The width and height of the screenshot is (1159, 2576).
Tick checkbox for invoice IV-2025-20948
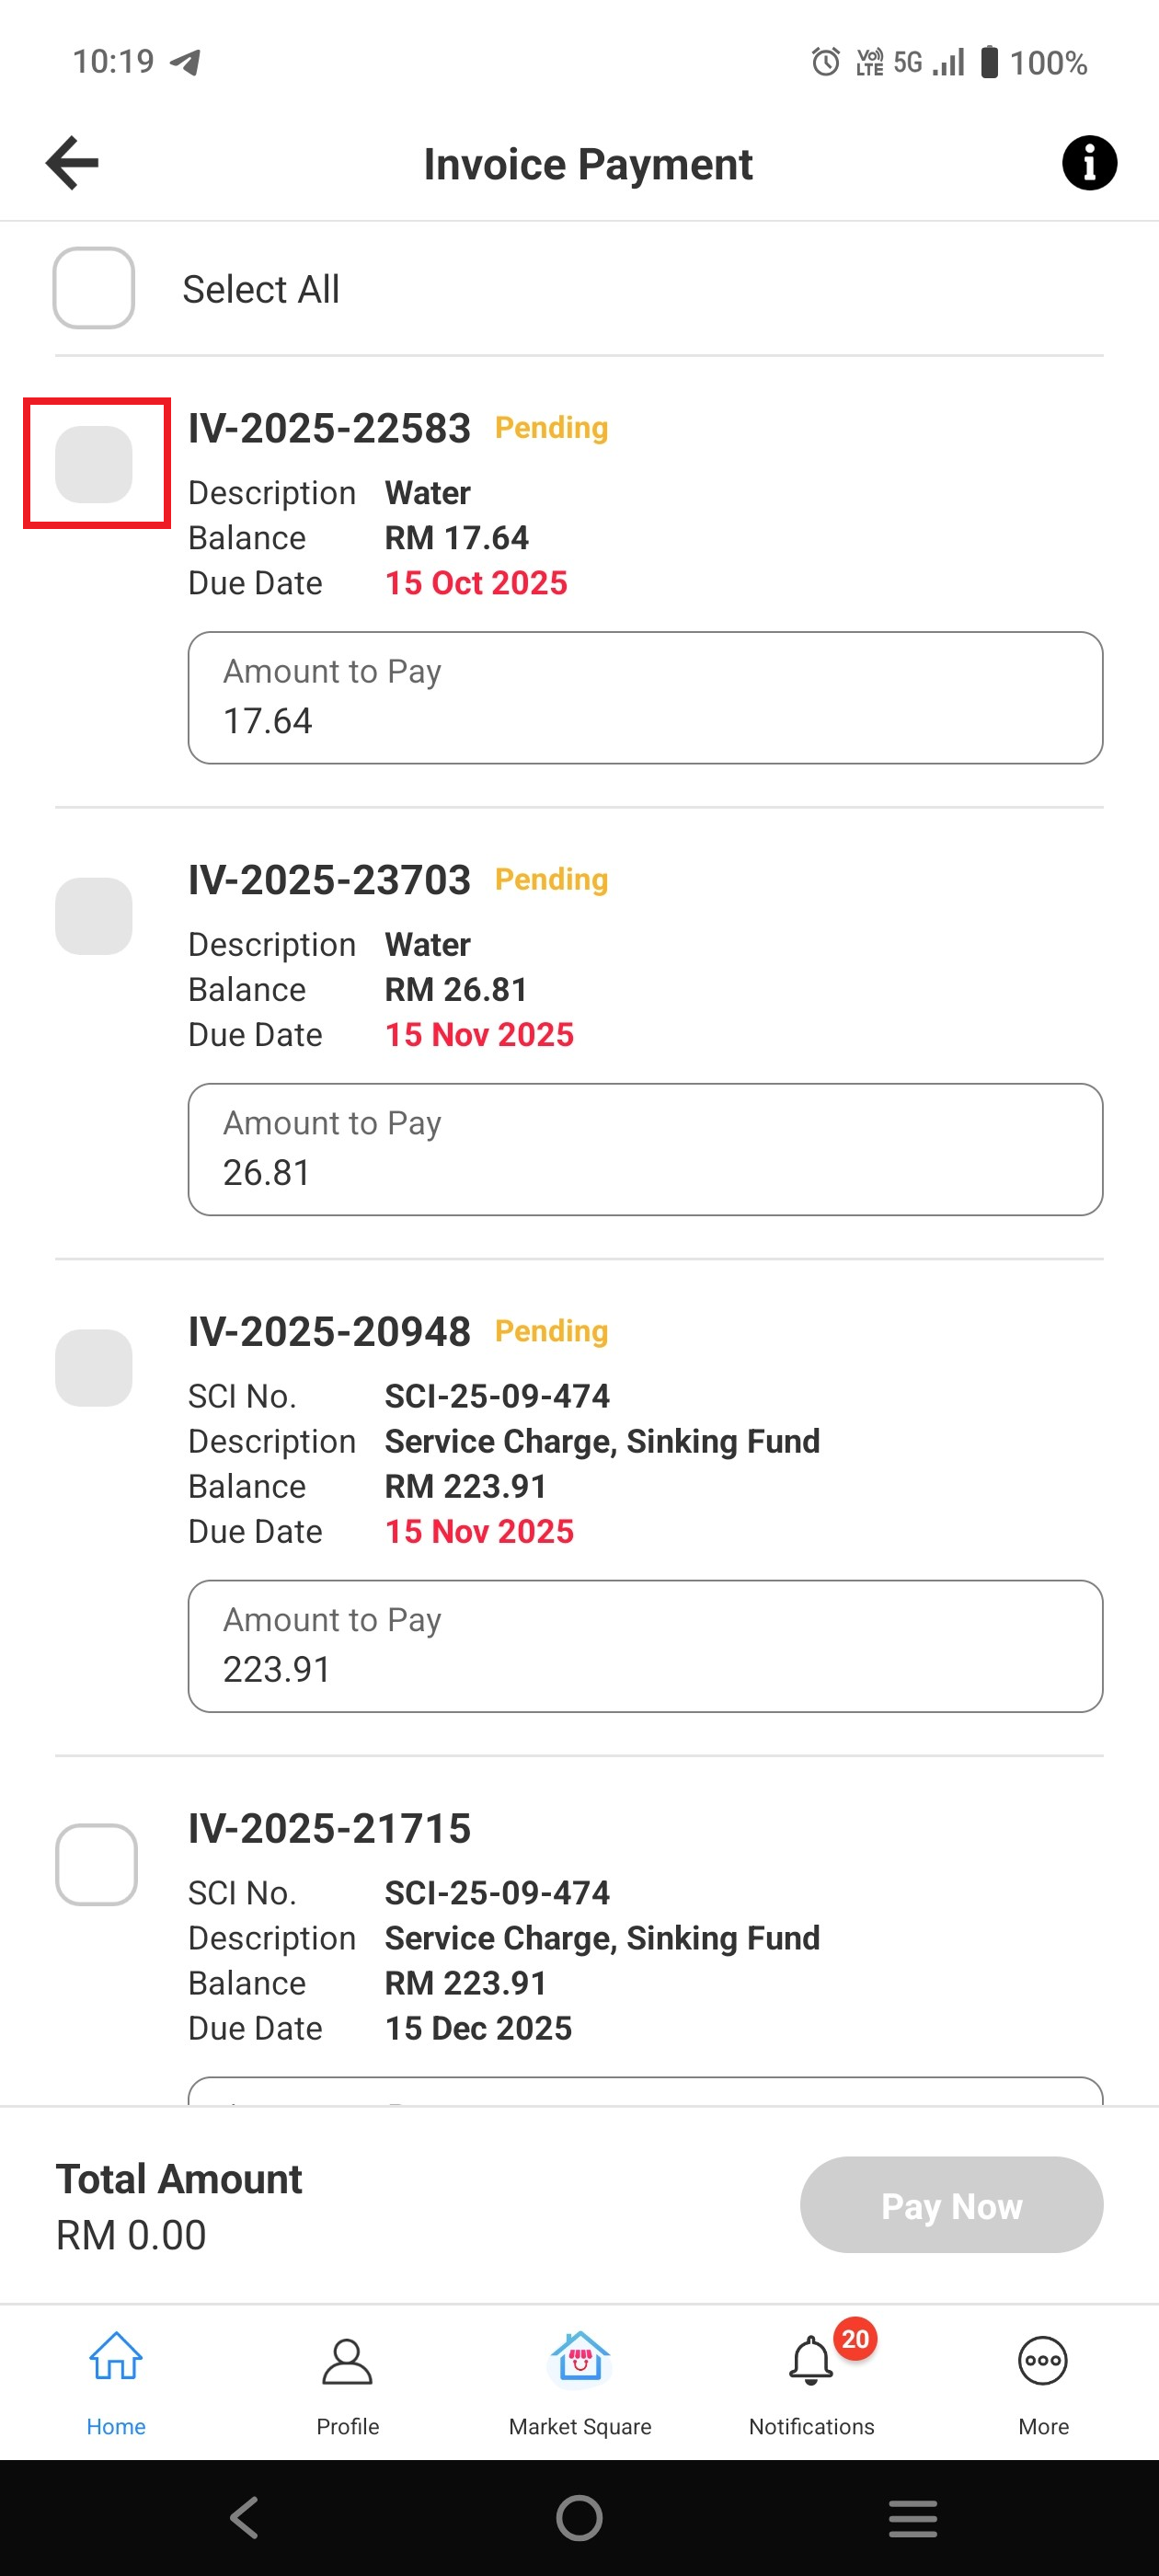[94, 1367]
